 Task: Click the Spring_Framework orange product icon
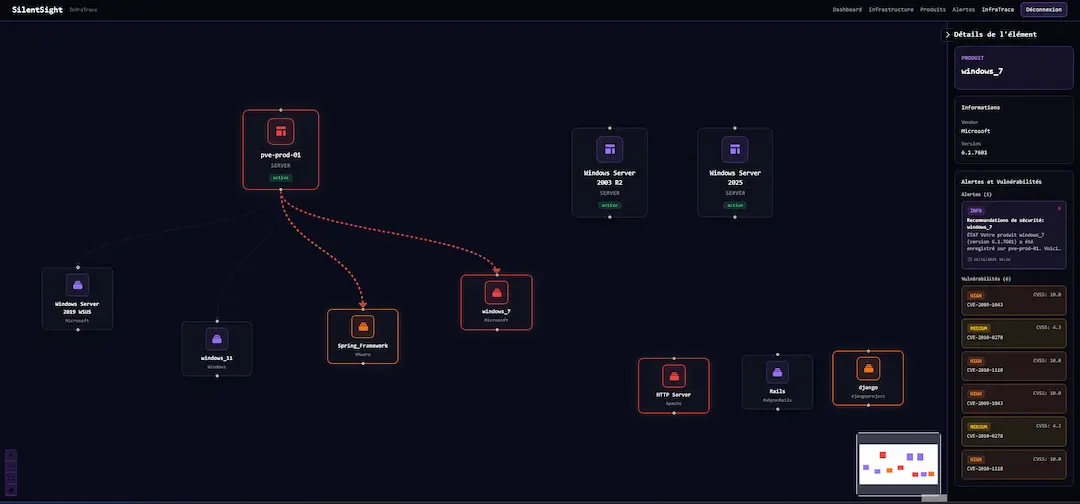[363, 326]
